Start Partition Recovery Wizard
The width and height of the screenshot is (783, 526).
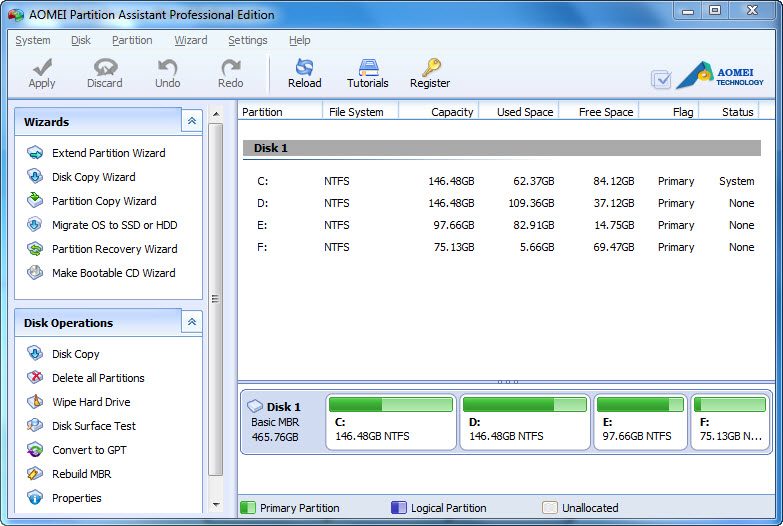pyautogui.click(x=115, y=249)
